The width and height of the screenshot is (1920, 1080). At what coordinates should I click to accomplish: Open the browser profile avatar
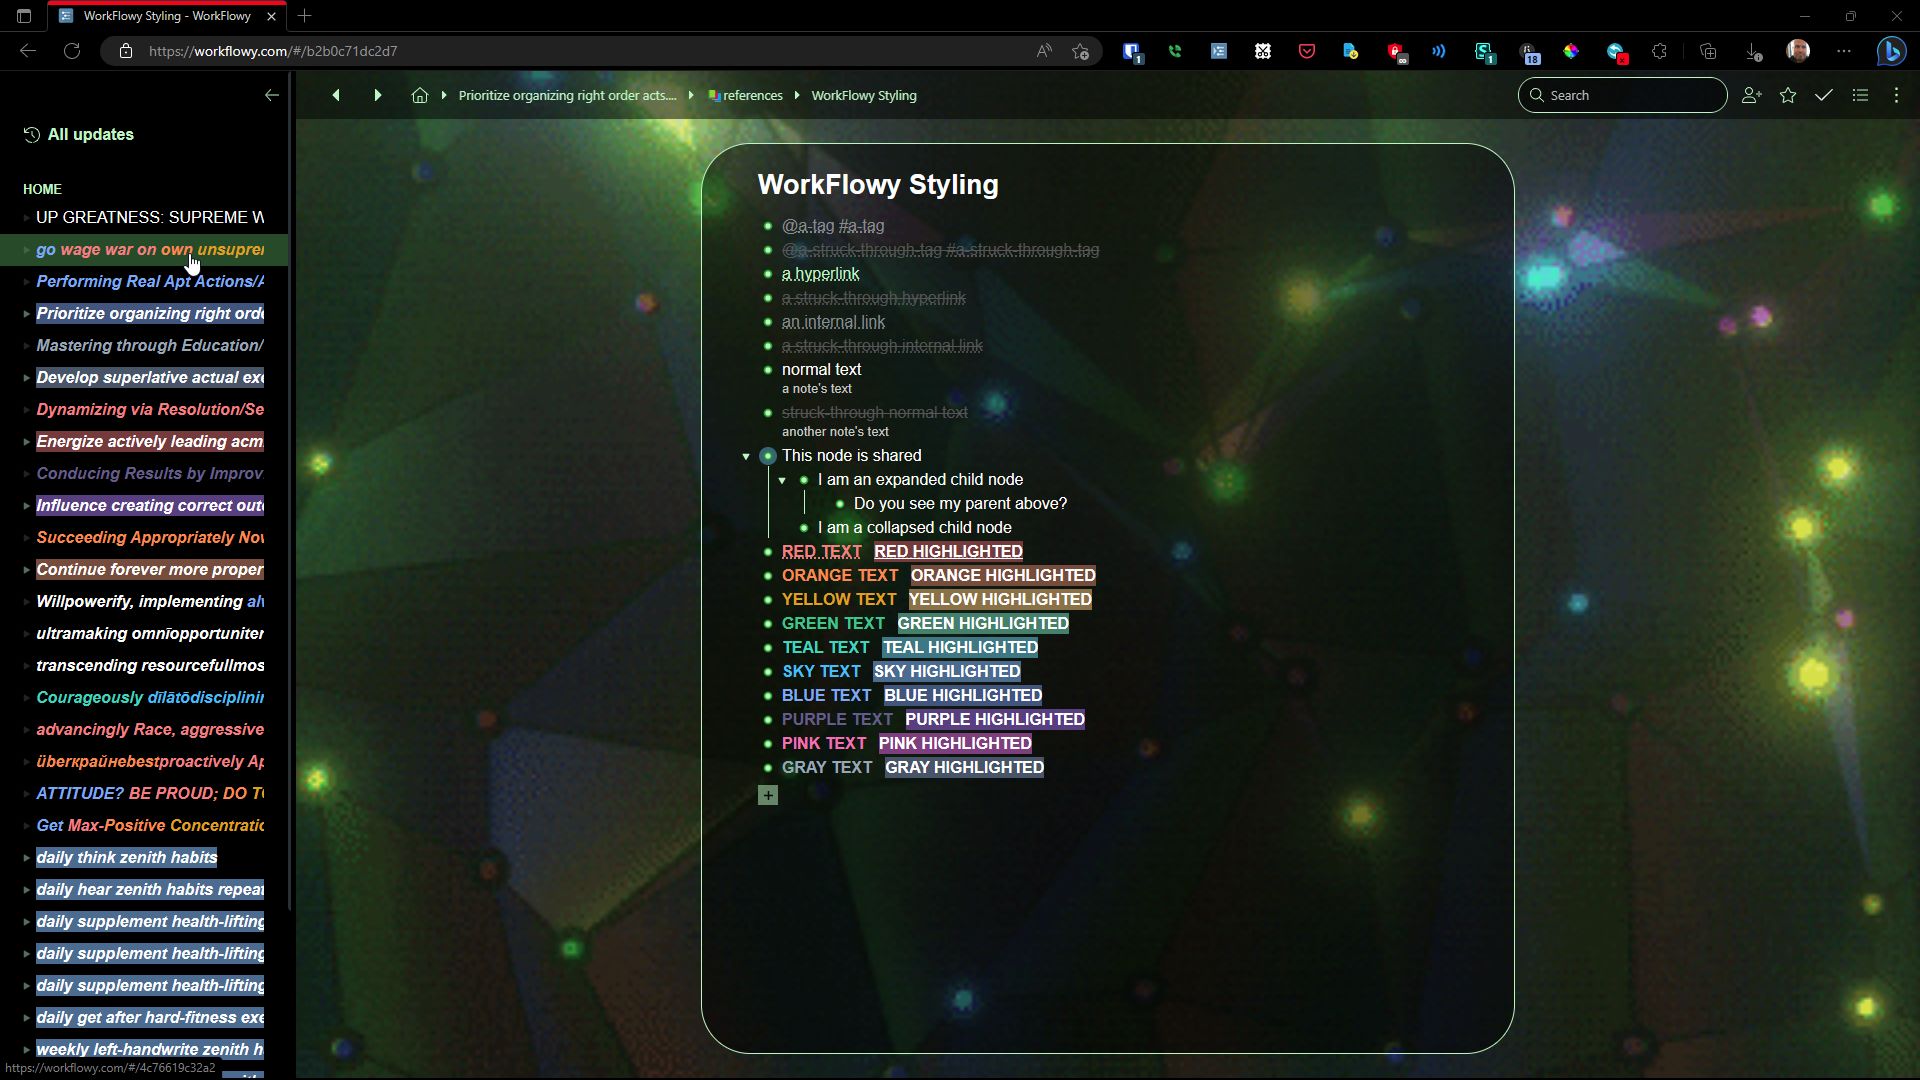pyautogui.click(x=1798, y=51)
